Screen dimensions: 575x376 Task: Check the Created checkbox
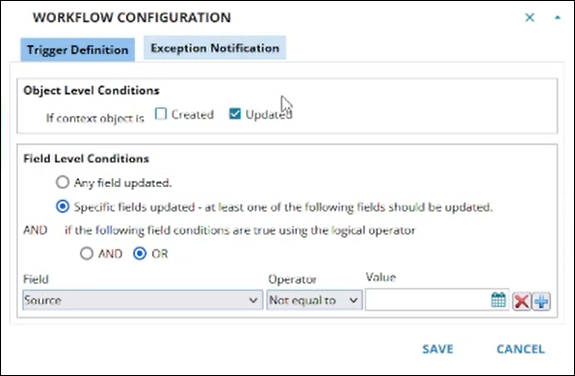point(161,114)
